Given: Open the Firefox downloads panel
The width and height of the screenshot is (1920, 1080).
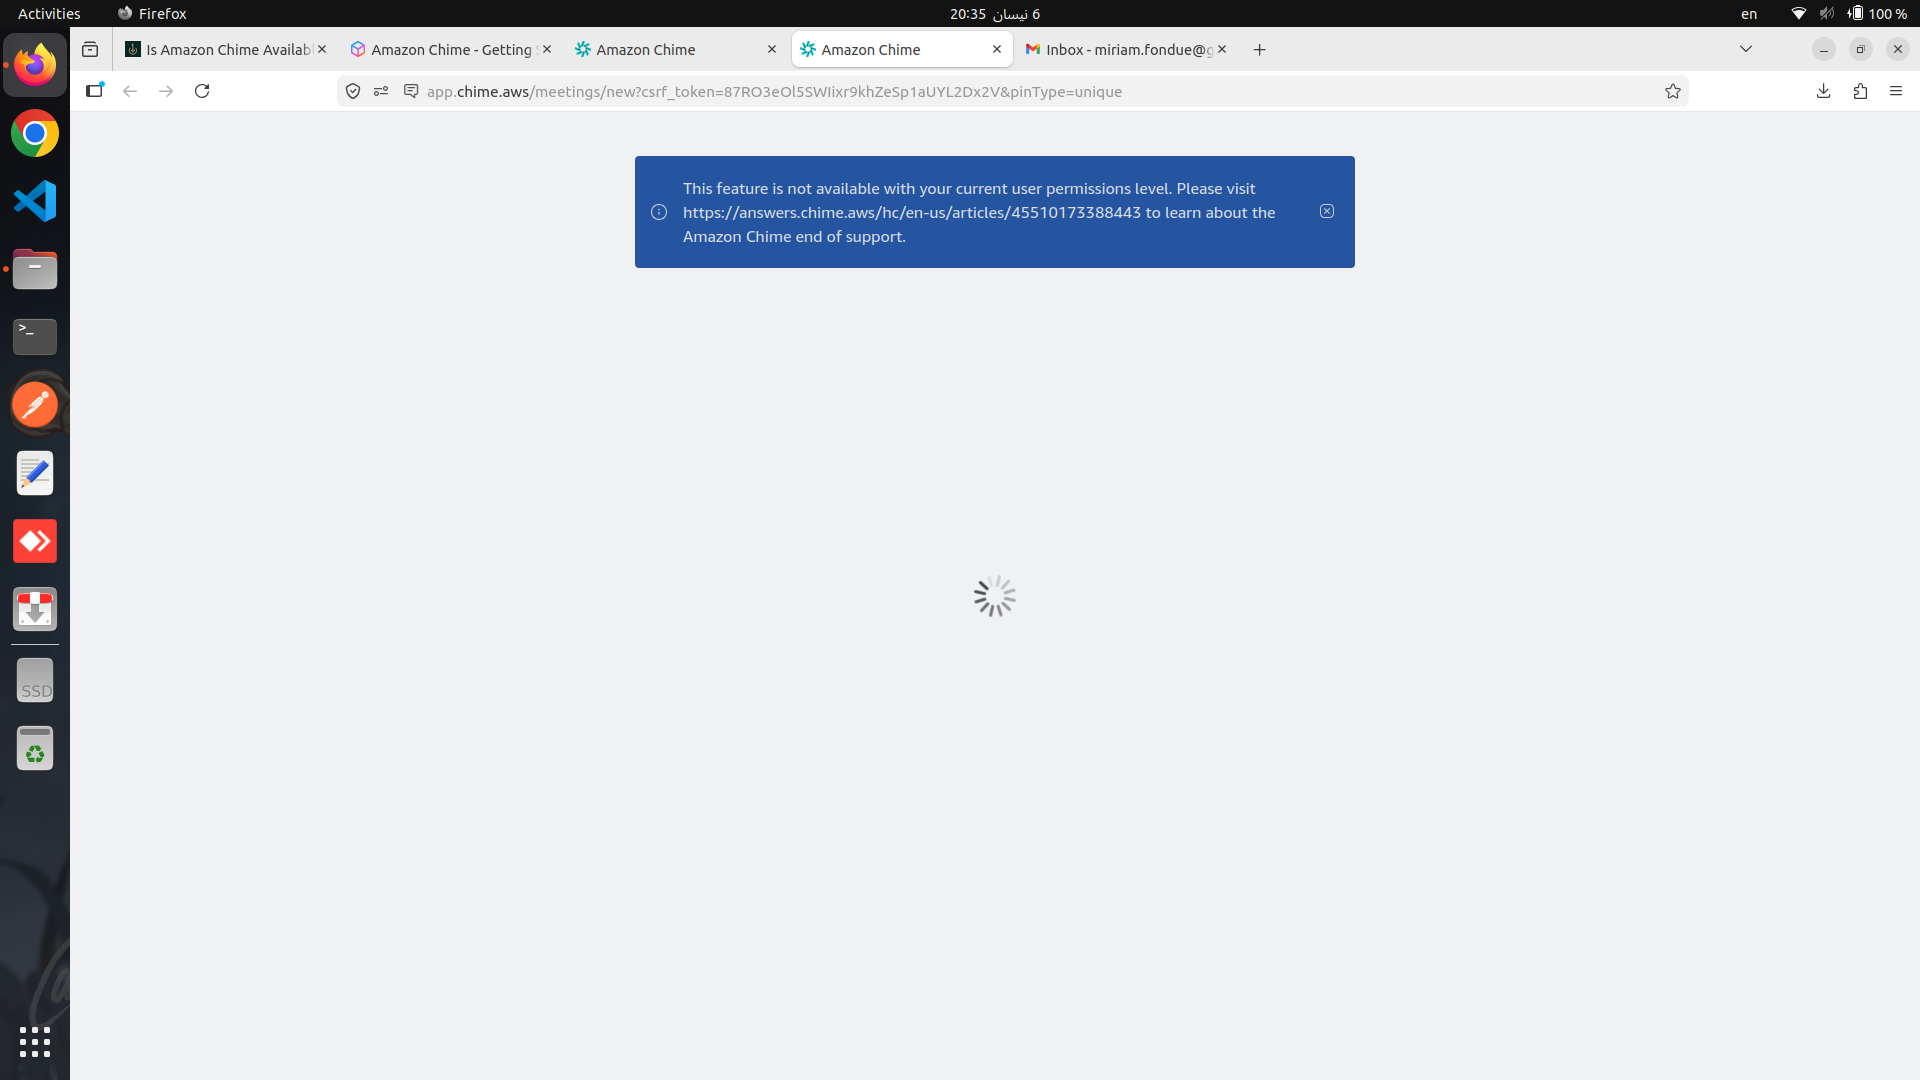Looking at the screenshot, I should 1823,91.
